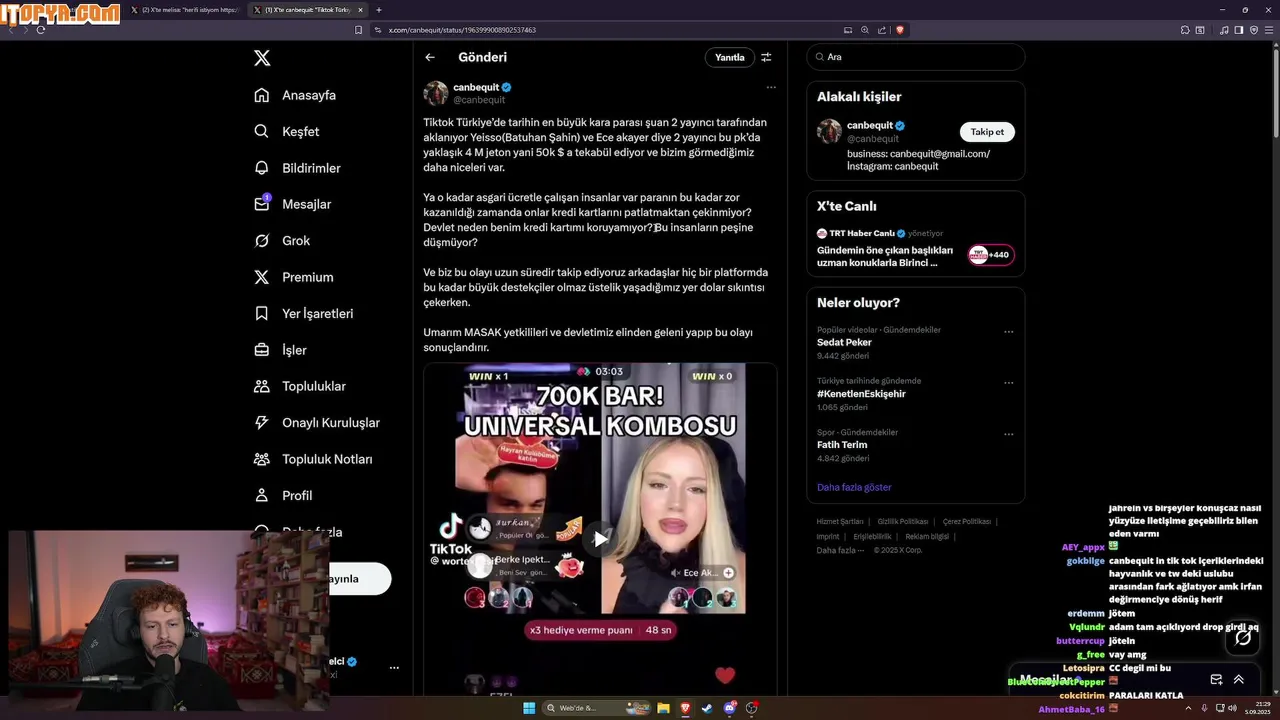This screenshot has height=720, width=1280.
Task: Open File Explorer from taskbar
Action: (x=662, y=708)
